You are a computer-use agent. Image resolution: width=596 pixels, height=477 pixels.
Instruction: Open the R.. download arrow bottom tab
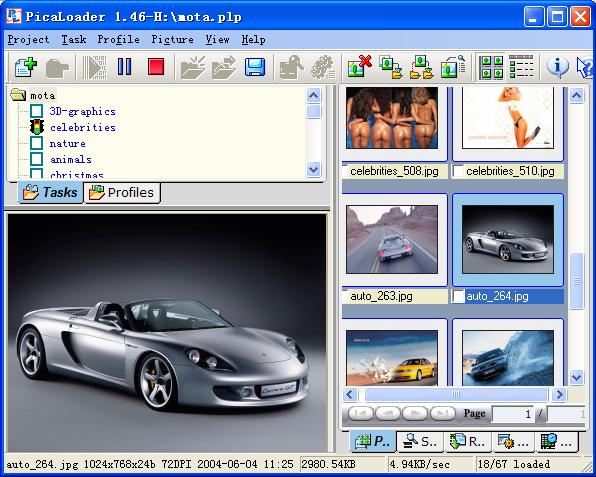(x=468, y=441)
